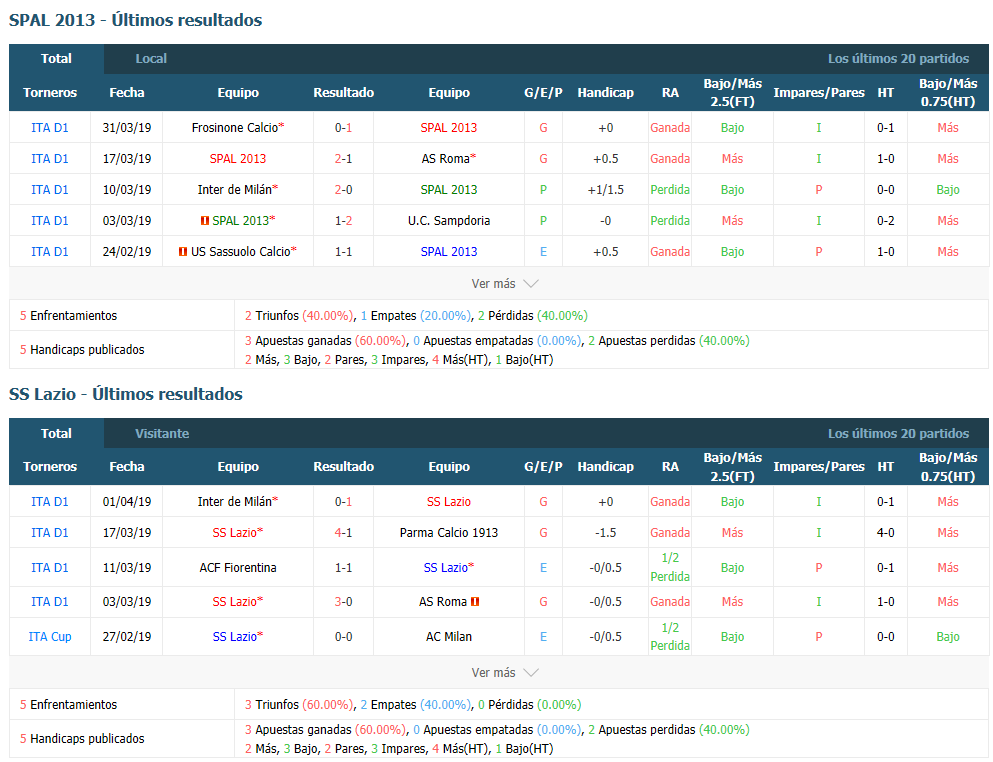The image size is (993, 762).
Task: Click Inter de Milán in the SS Lazio table
Action: (x=234, y=502)
